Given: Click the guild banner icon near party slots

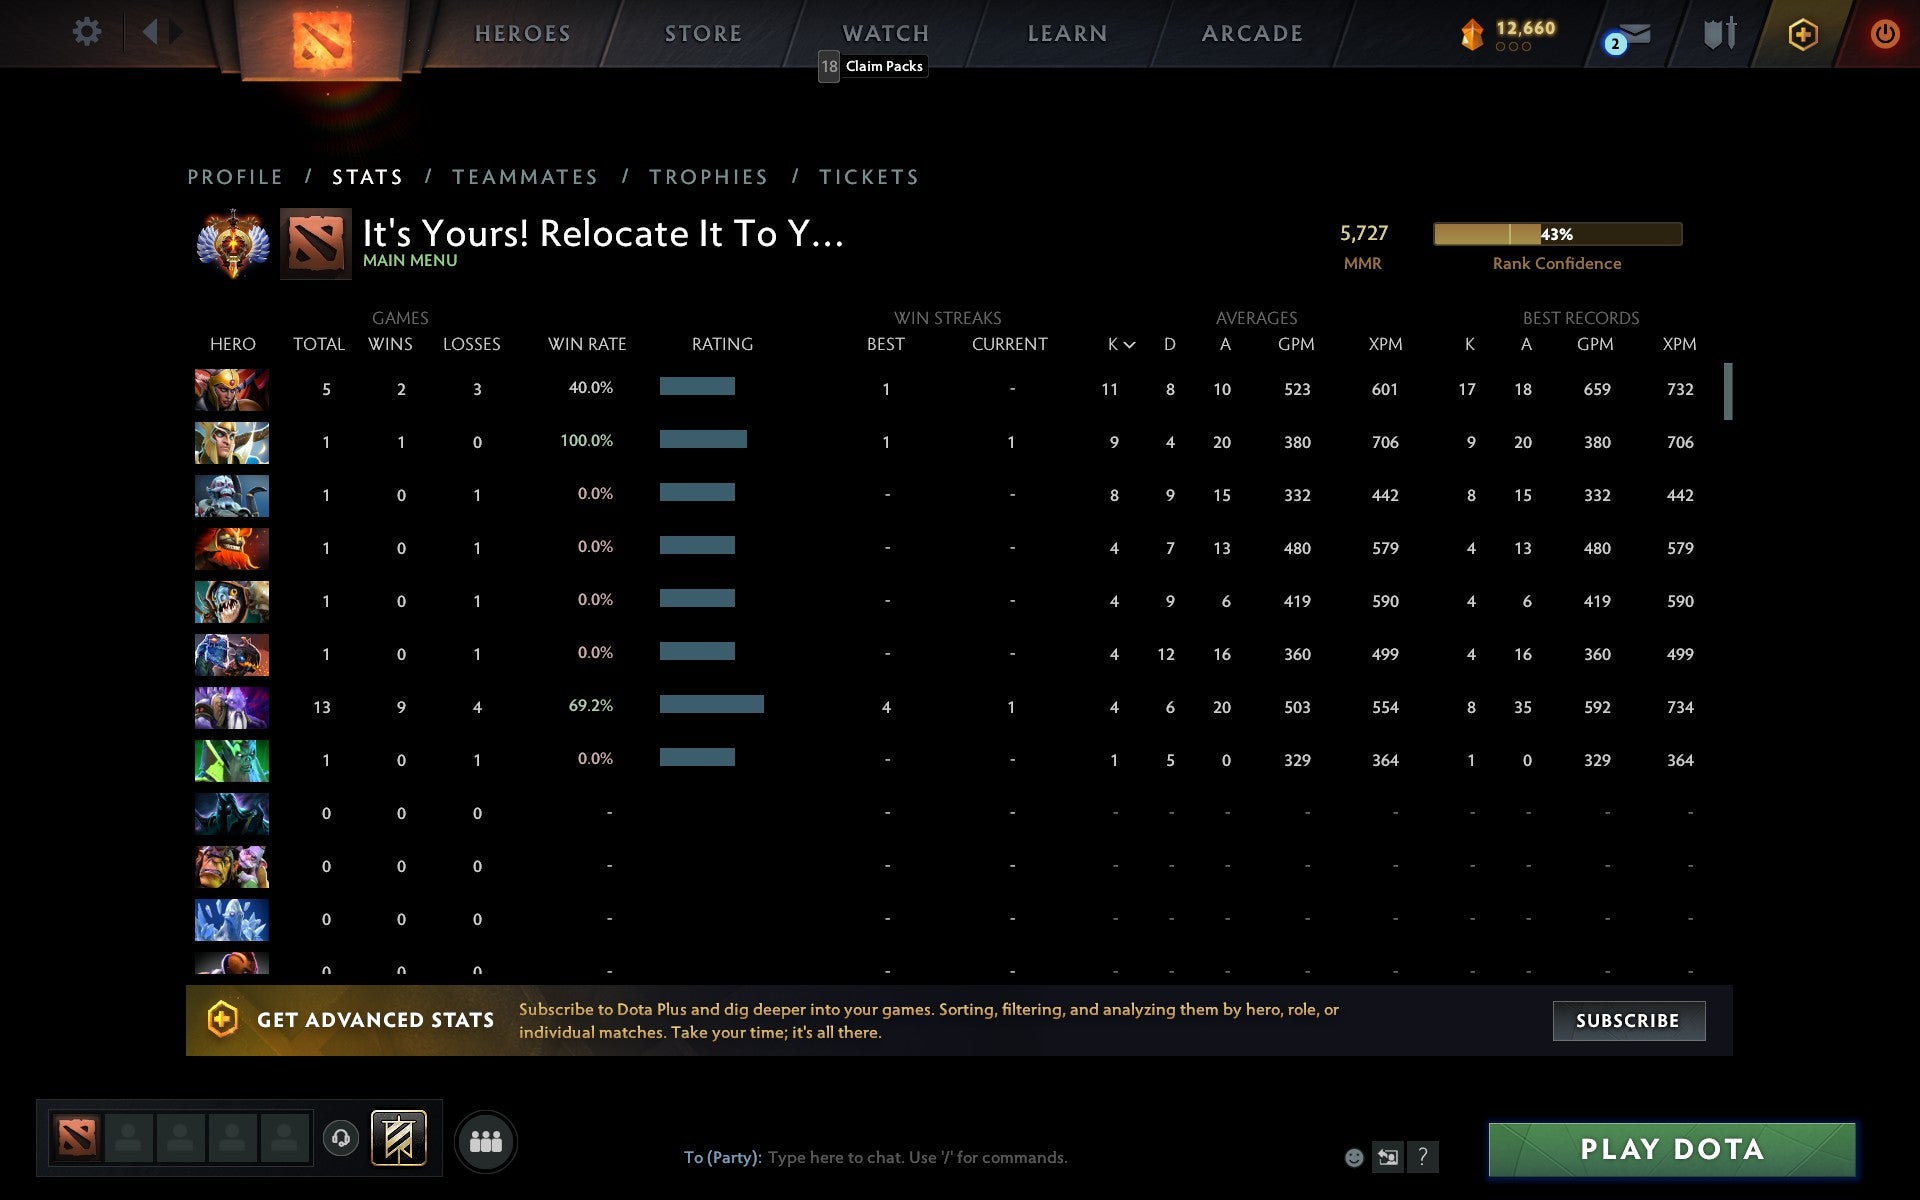Looking at the screenshot, I should coord(399,1138).
